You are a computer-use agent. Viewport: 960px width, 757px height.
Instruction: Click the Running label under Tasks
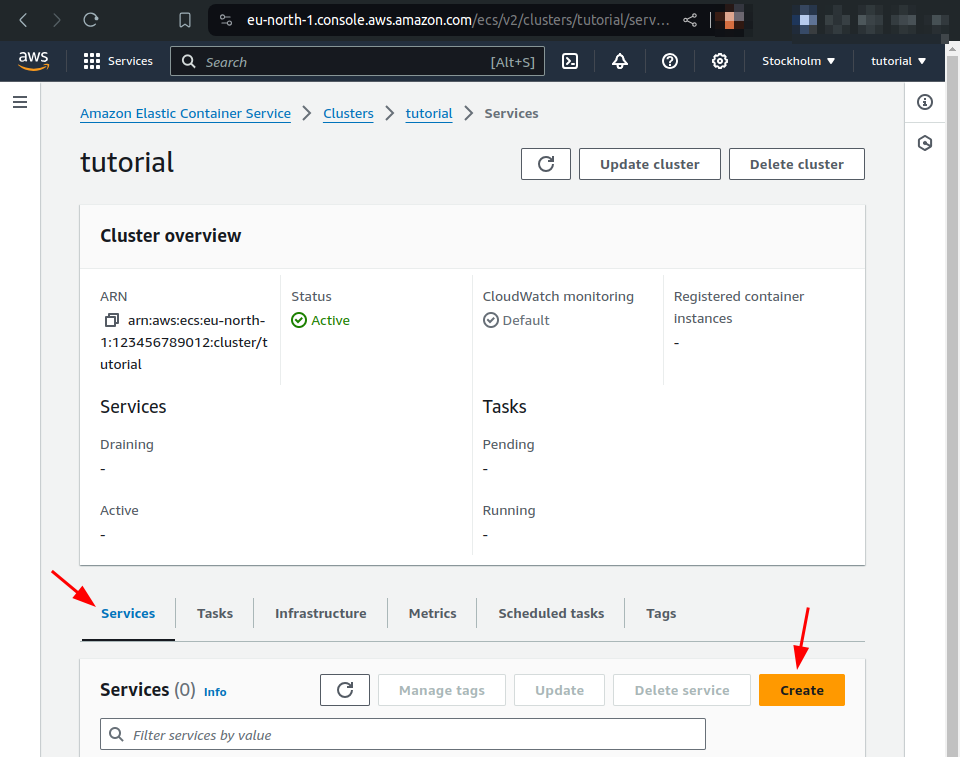[x=509, y=510]
